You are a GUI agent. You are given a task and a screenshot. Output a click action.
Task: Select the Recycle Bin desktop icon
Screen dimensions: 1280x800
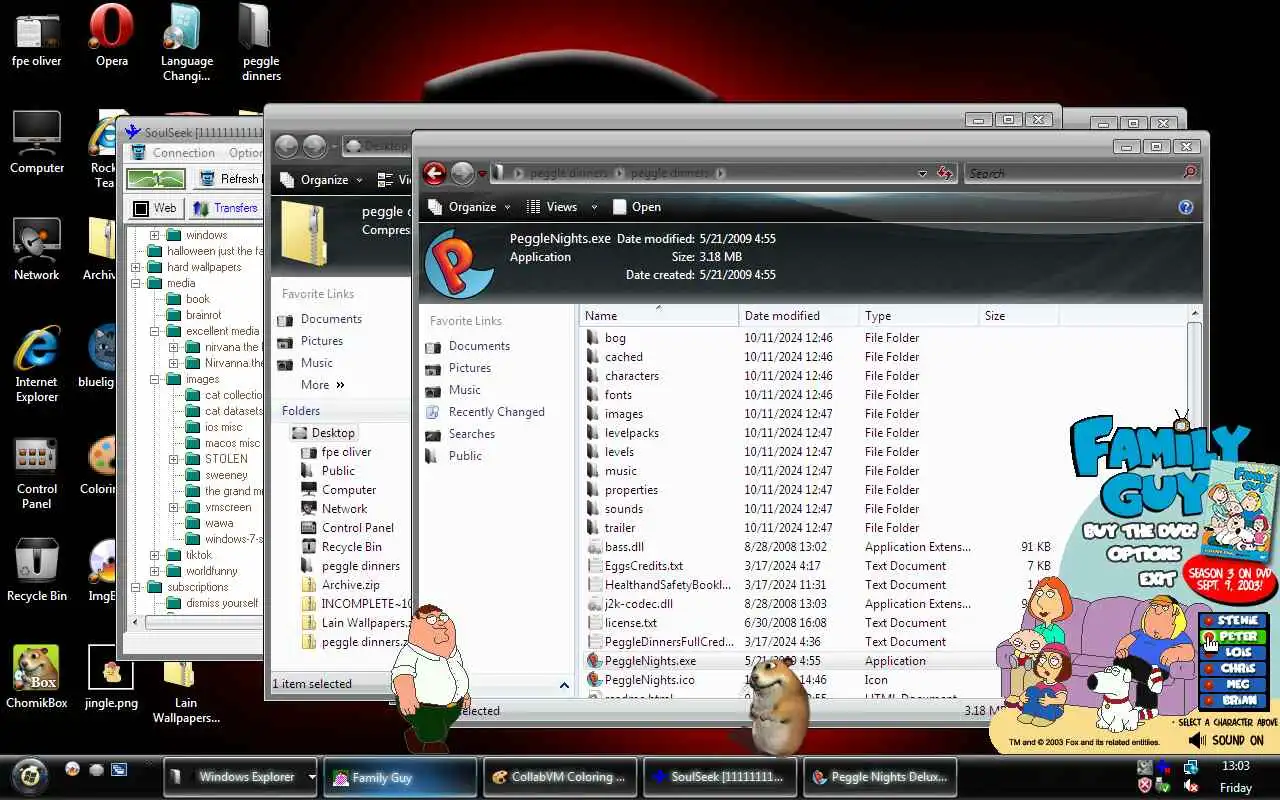(x=37, y=570)
